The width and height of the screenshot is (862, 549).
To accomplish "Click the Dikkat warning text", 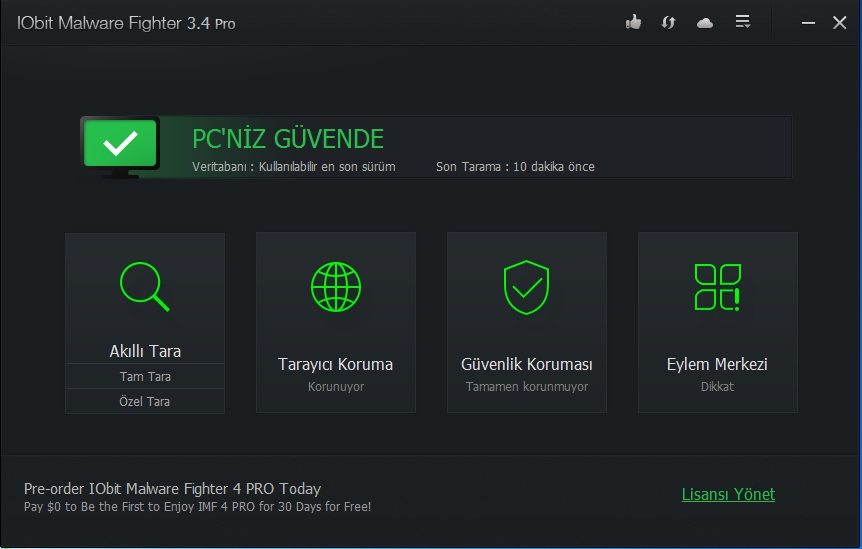I will click(x=717, y=387).
